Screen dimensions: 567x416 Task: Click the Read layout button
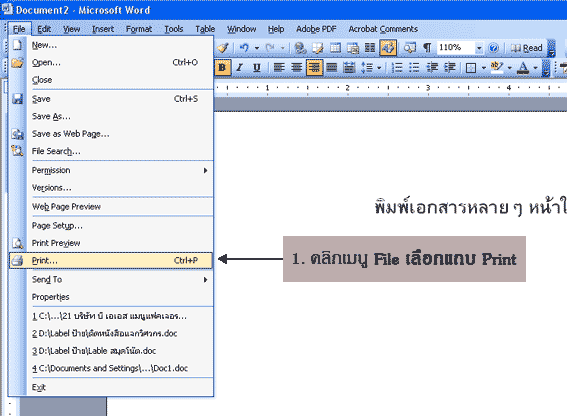(526, 48)
